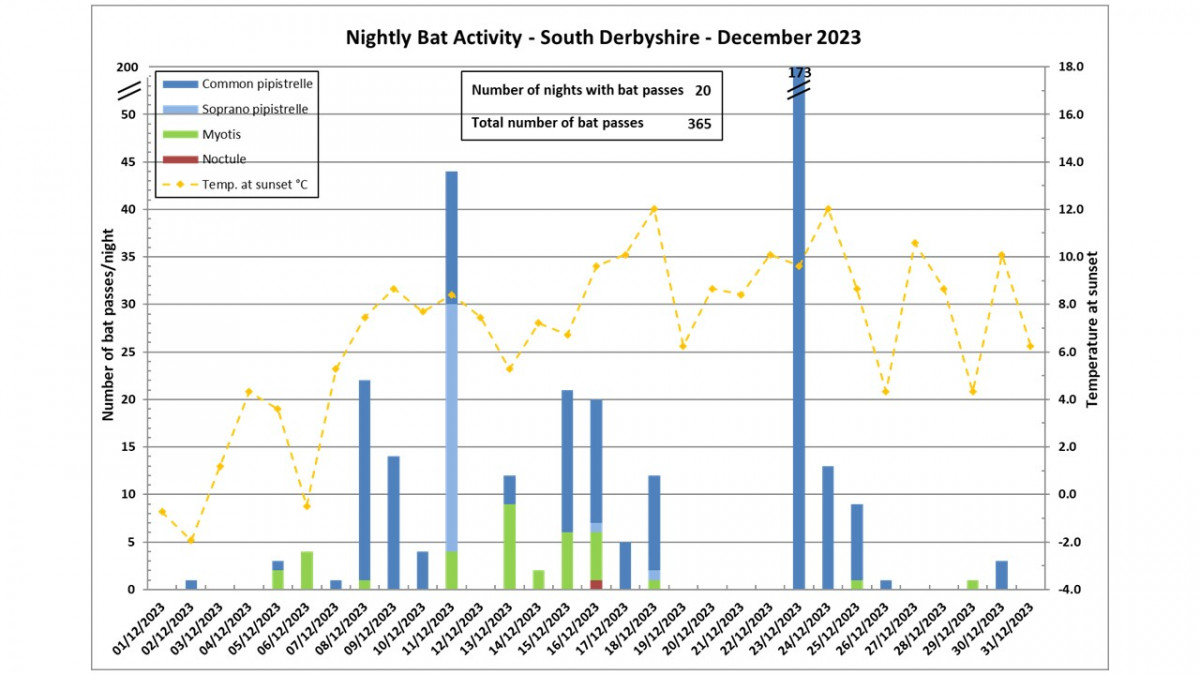The height and width of the screenshot is (675, 1200).
Task: Click the right axis title 'Temperature at sunset'
Action: click(1092, 328)
